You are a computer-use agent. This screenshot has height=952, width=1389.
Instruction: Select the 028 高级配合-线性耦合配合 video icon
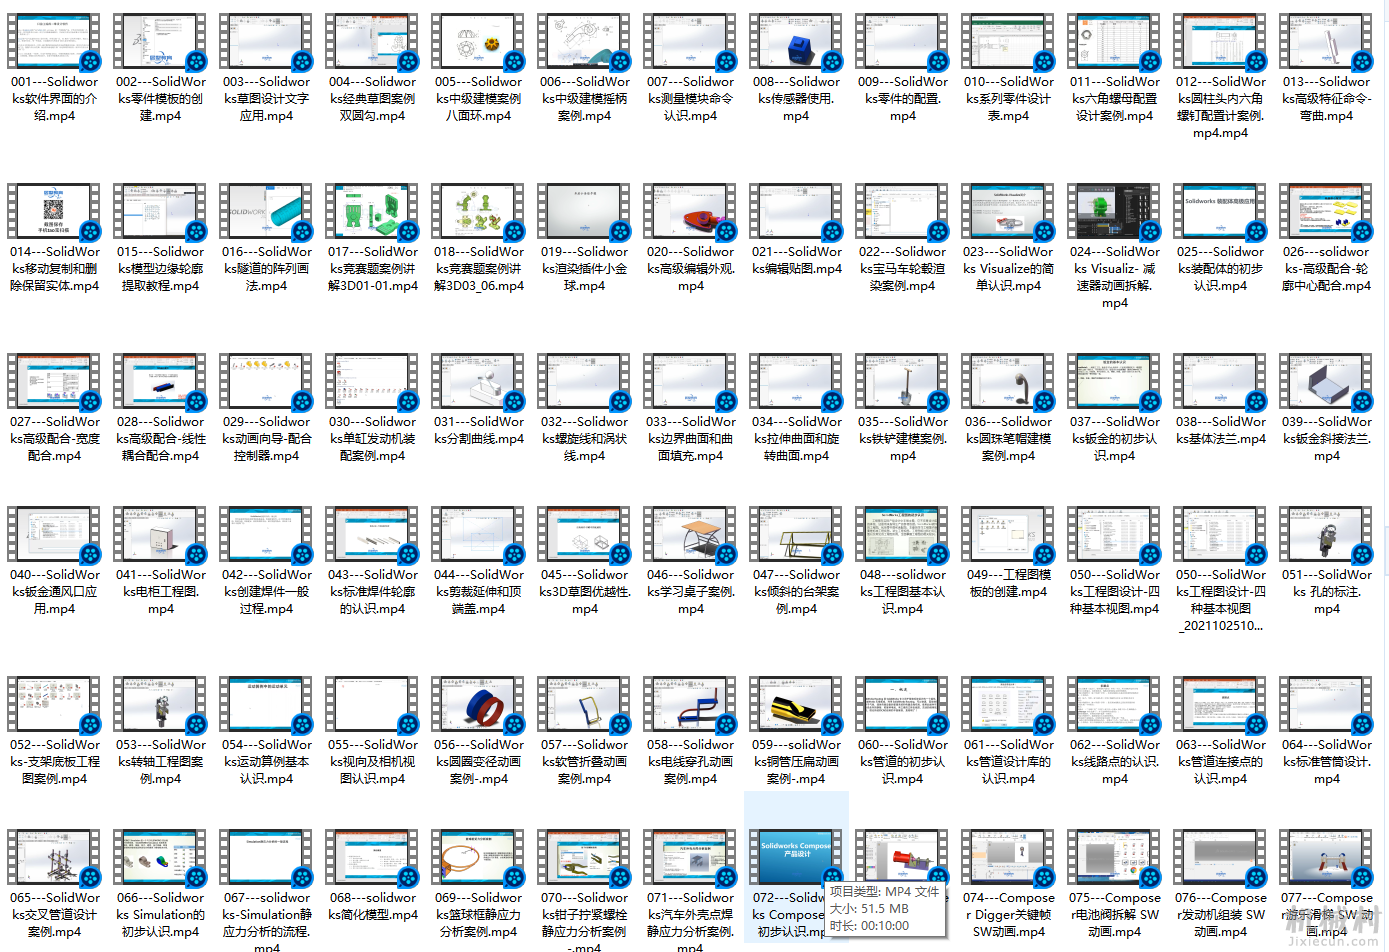[x=160, y=382]
